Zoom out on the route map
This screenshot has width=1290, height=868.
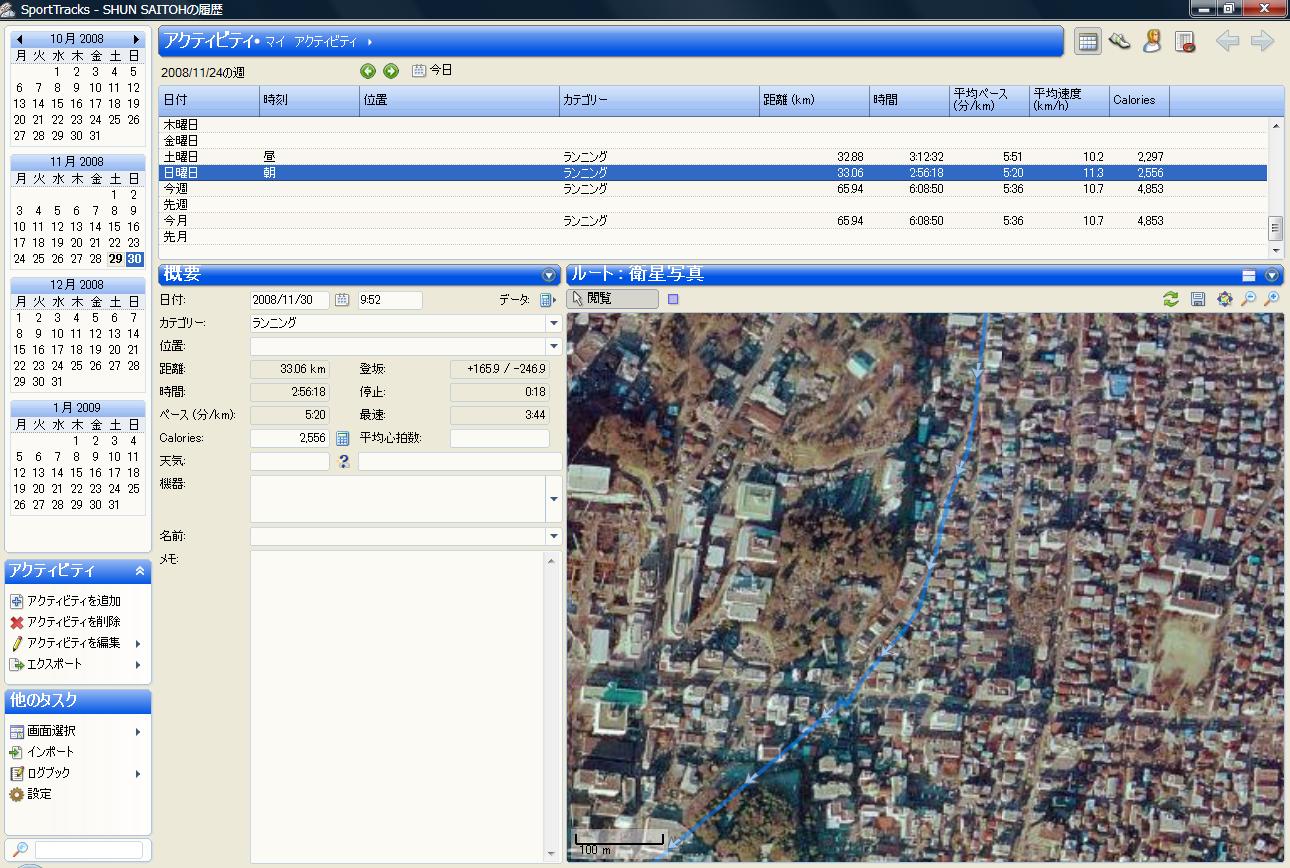1248,299
